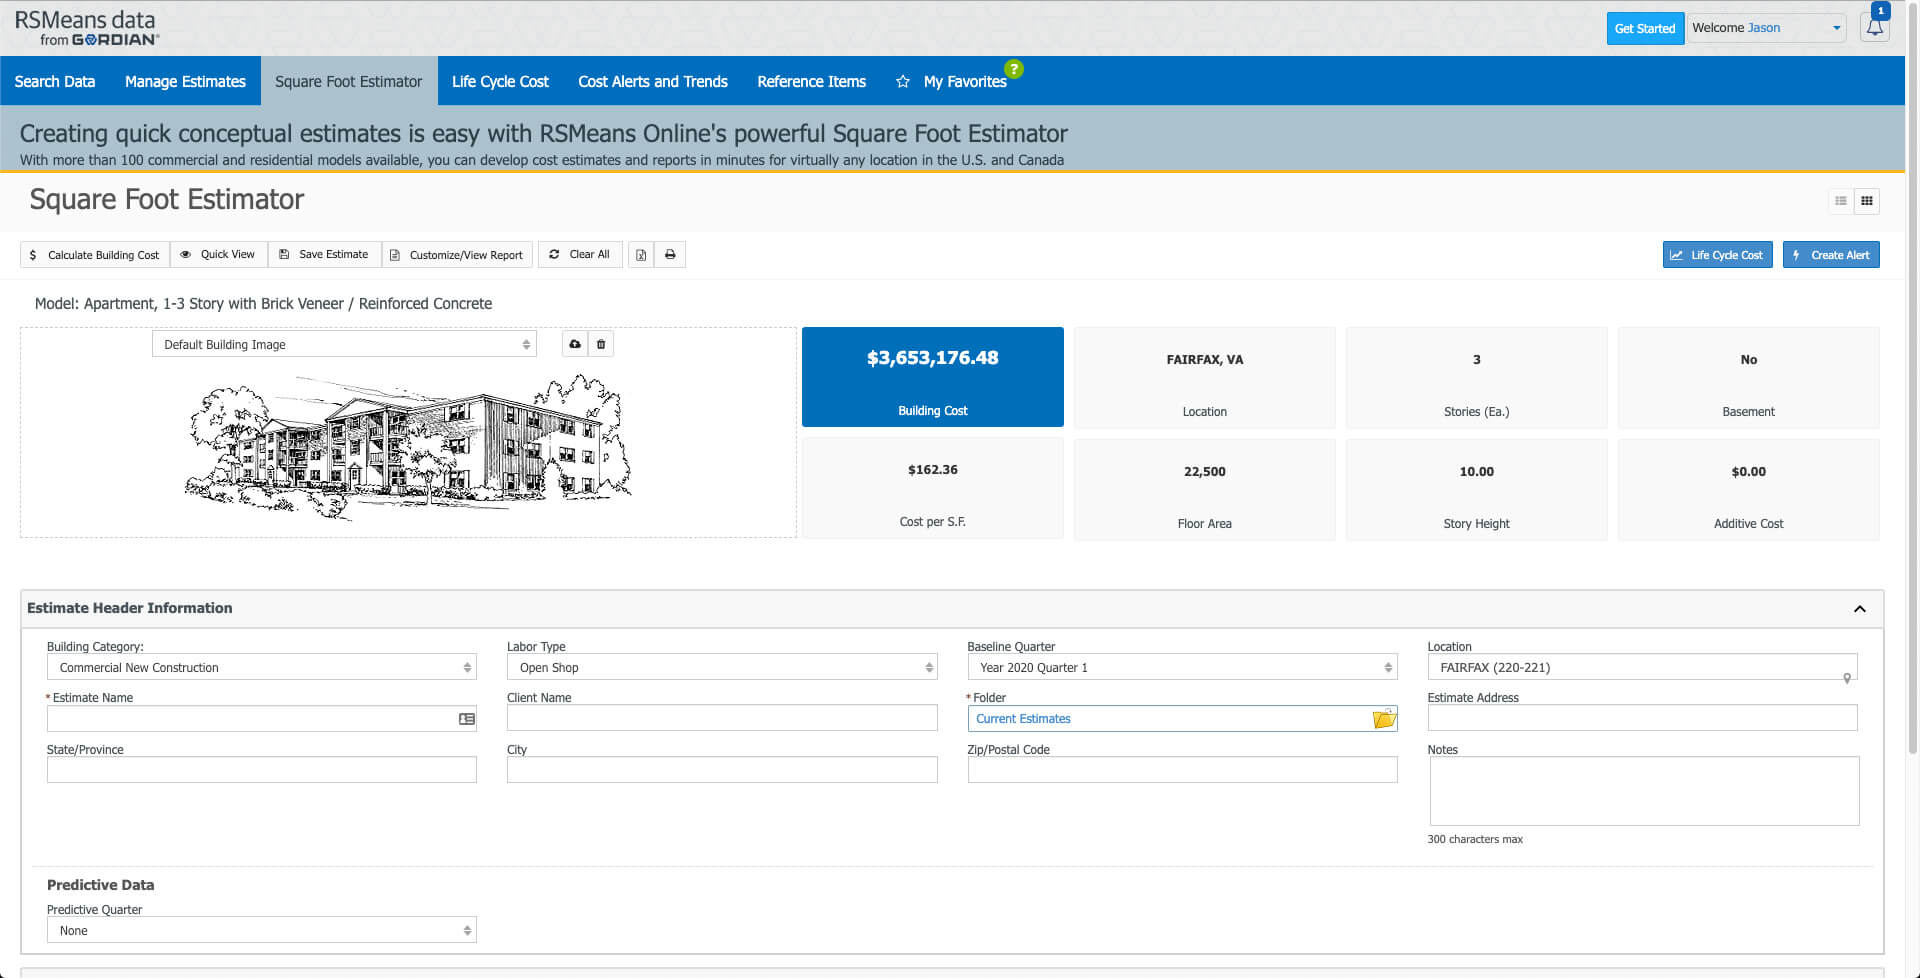Open the Welcome Jason user dropdown
The height and width of the screenshot is (978, 1920).
[x=1766, y=28]
